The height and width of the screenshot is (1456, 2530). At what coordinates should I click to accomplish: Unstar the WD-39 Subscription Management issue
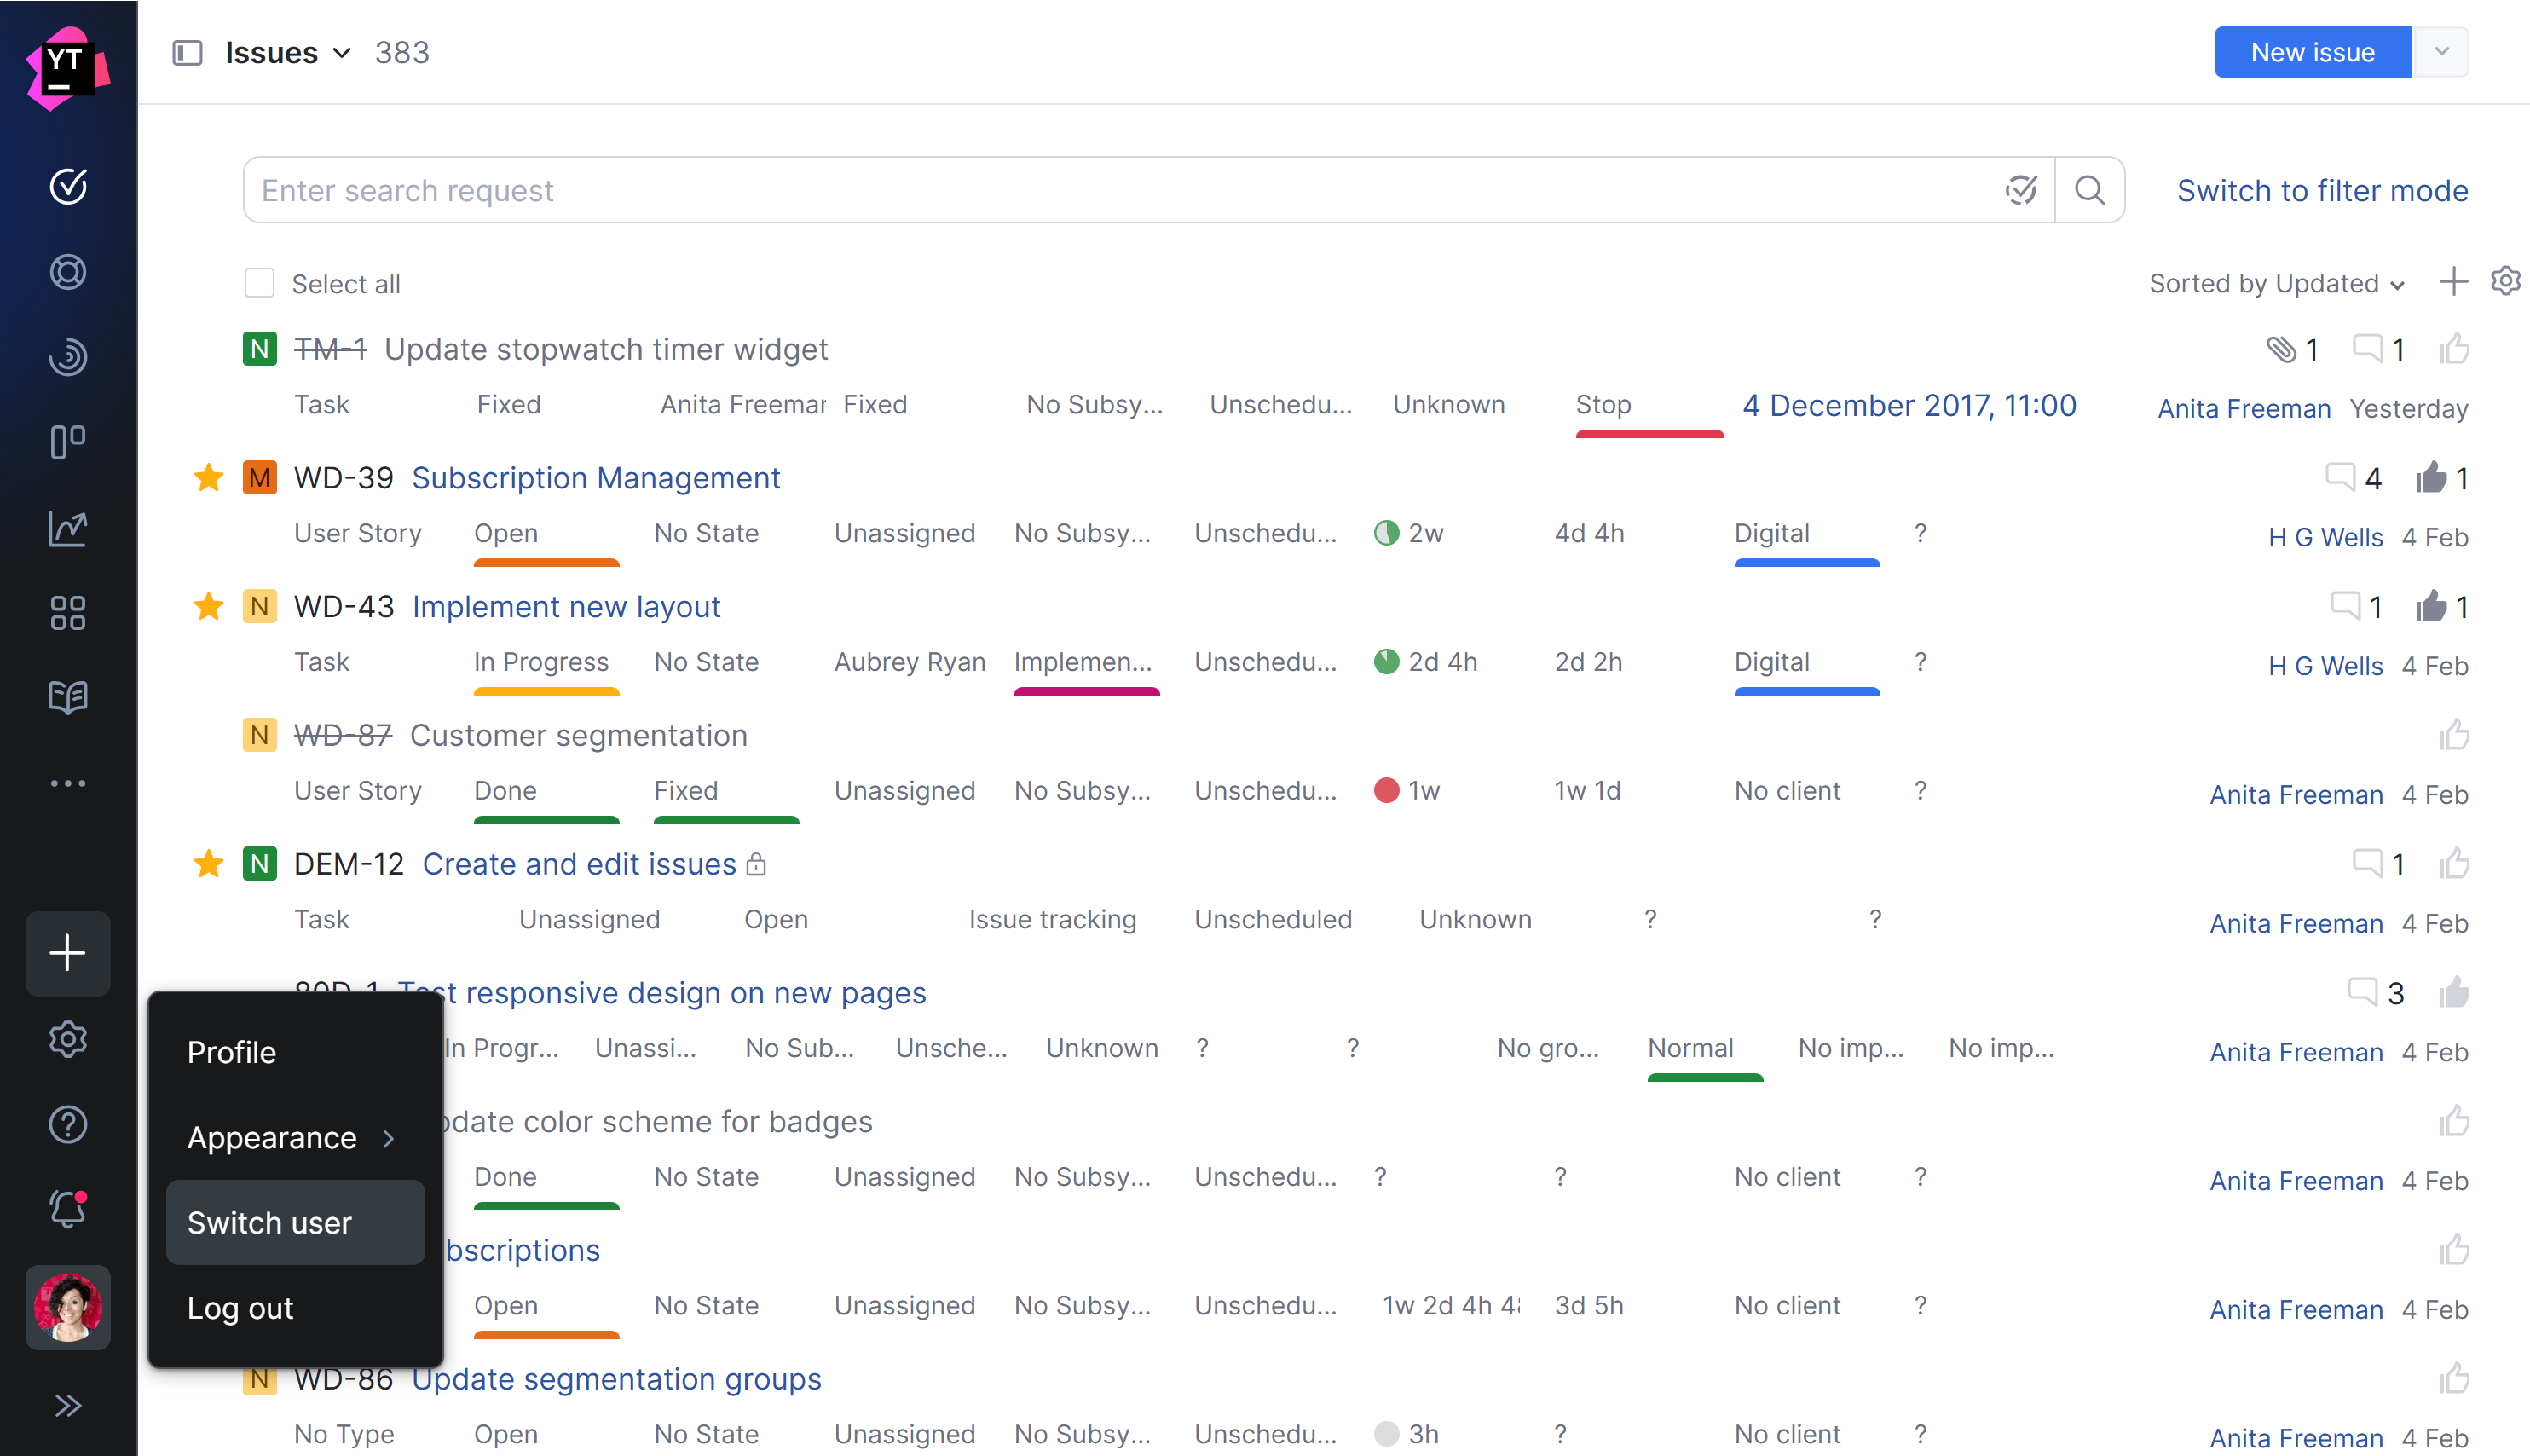[208, 478]
